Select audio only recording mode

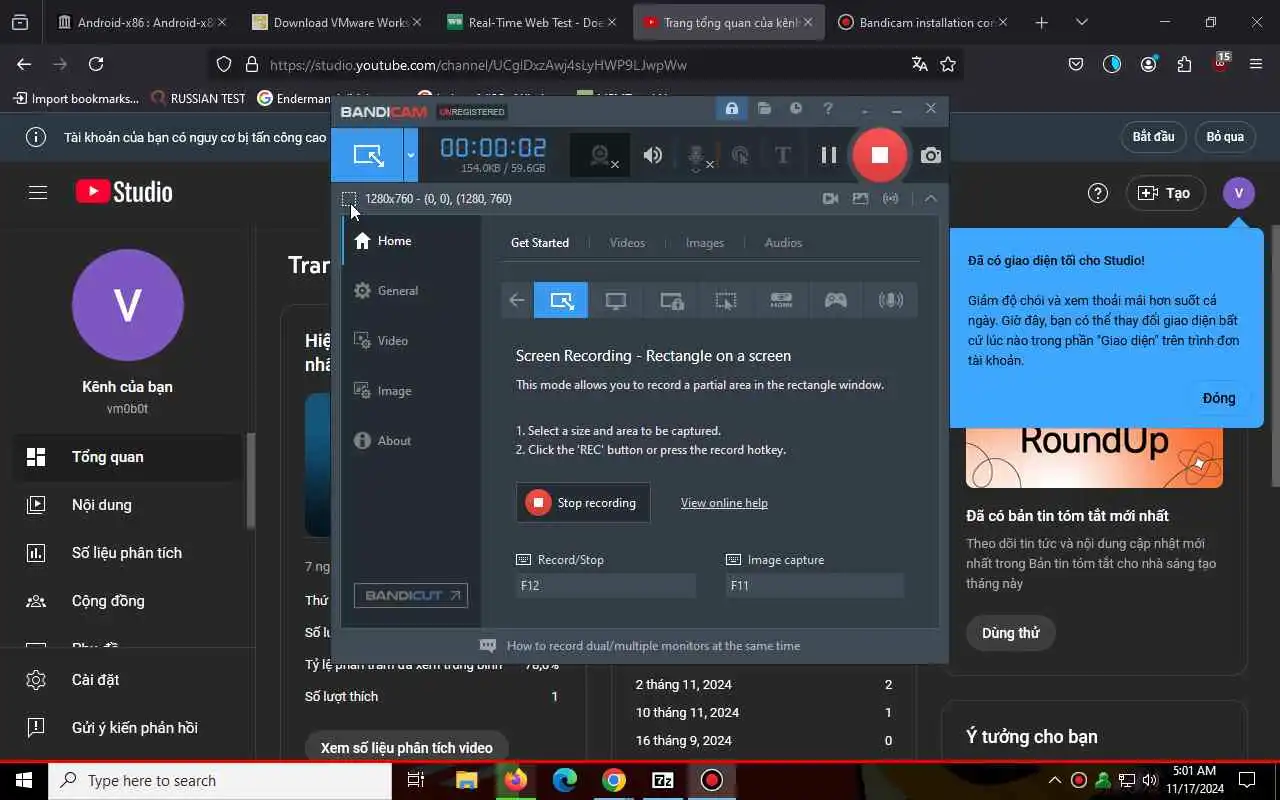[890, 300]
